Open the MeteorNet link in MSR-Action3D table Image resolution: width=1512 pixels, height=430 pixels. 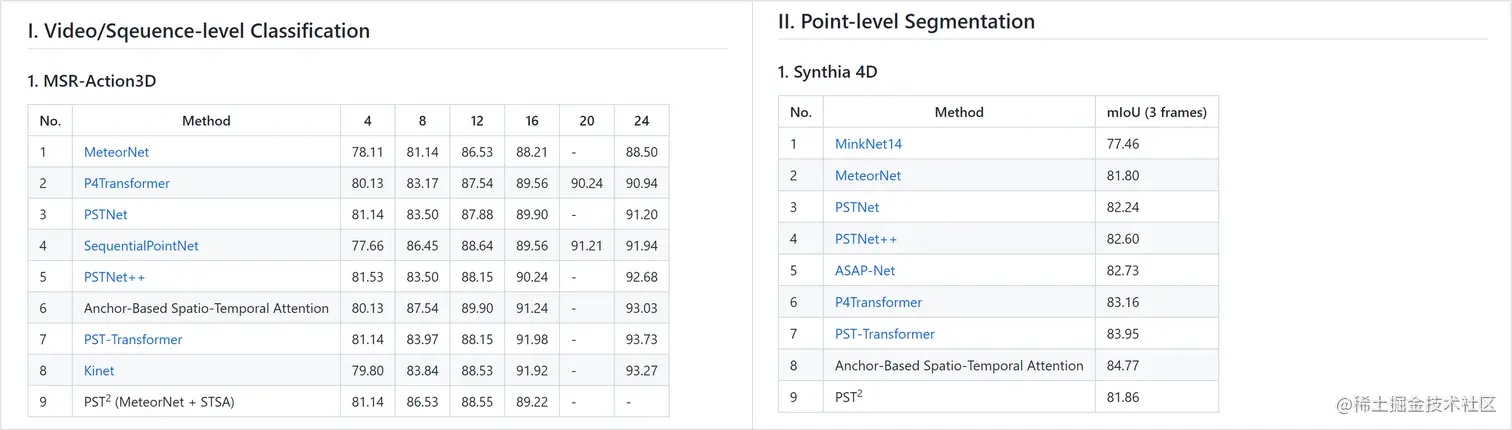click(x=116, y=152)
